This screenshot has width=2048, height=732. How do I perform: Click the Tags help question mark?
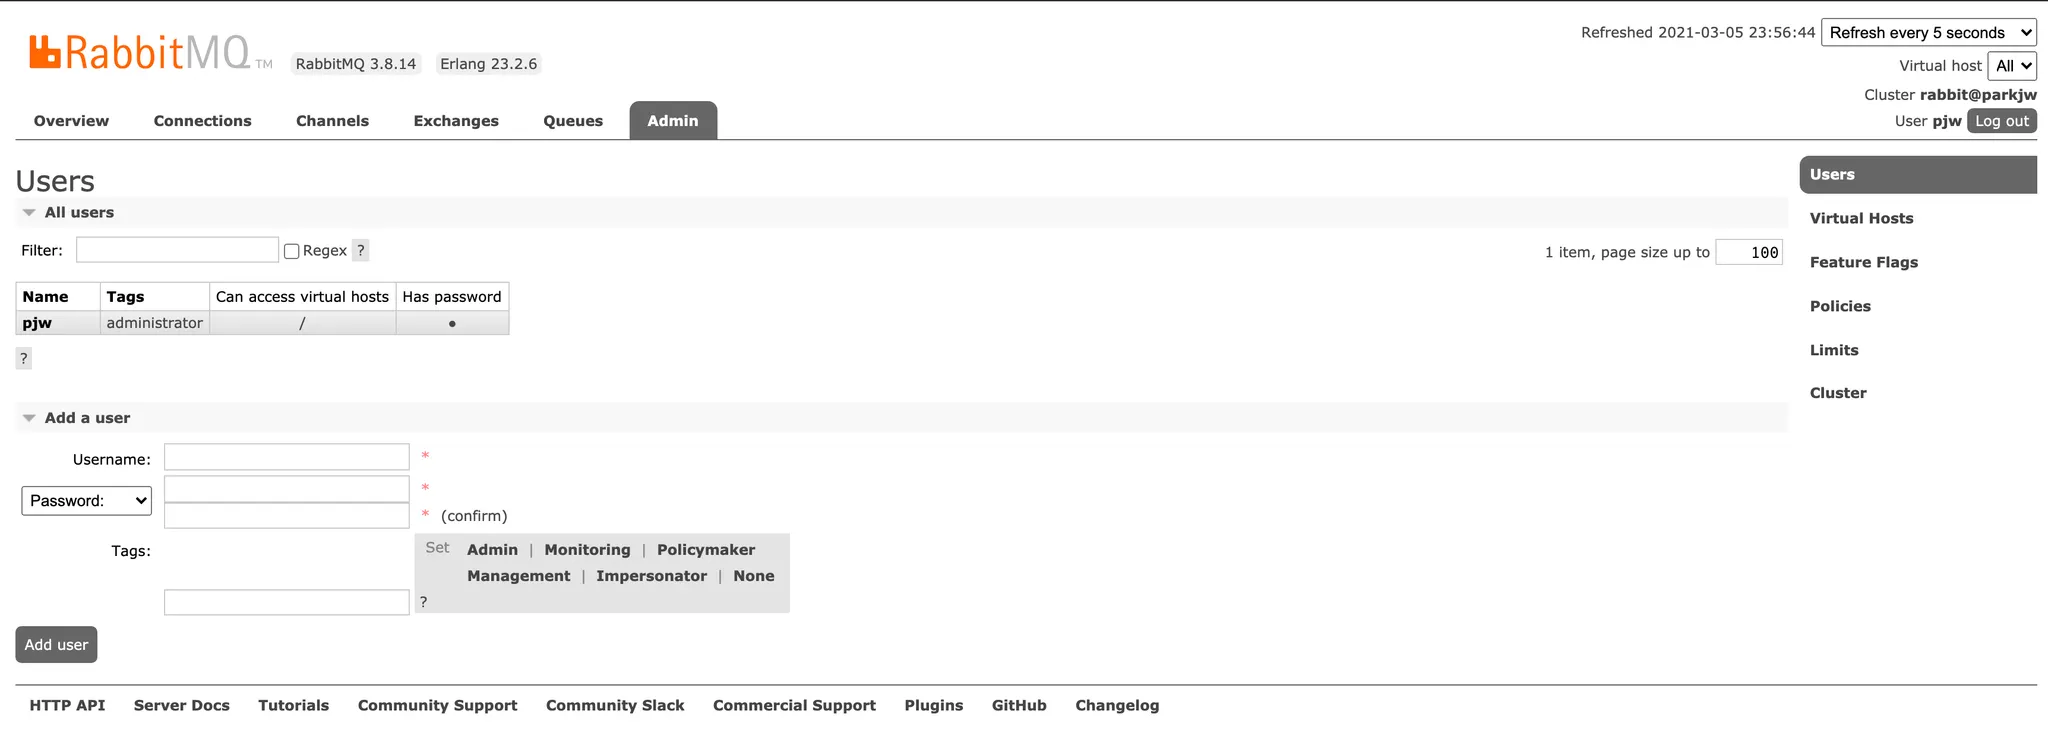(x=424, y=602)
